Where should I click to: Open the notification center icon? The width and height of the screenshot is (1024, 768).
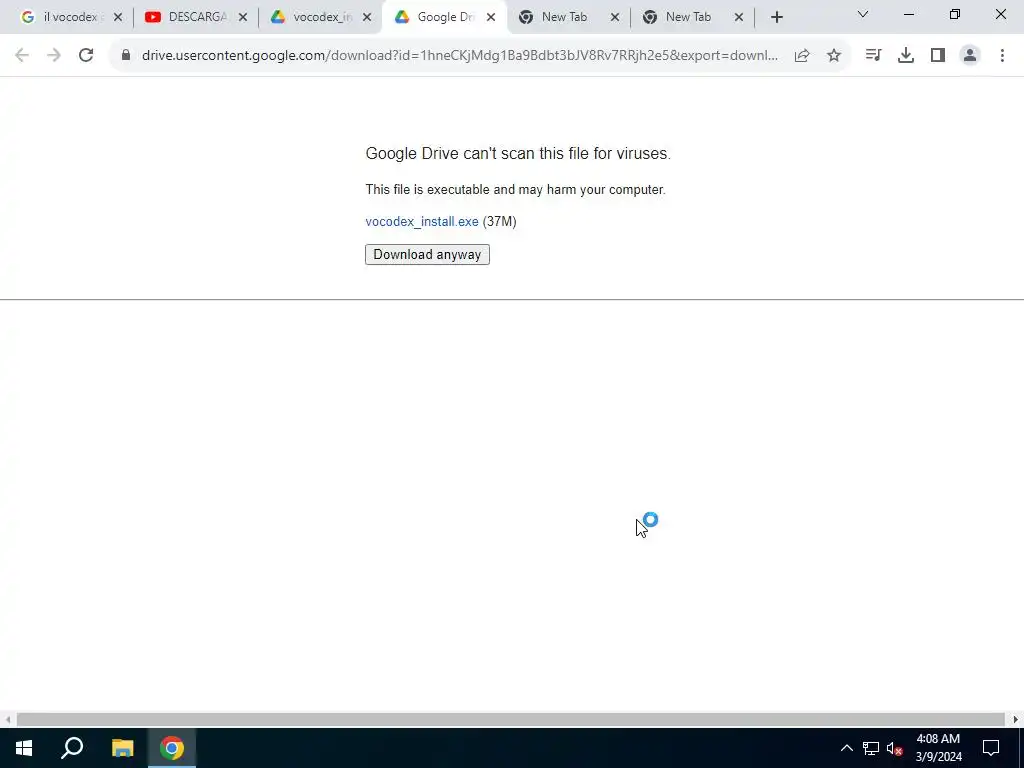[991, 748]
